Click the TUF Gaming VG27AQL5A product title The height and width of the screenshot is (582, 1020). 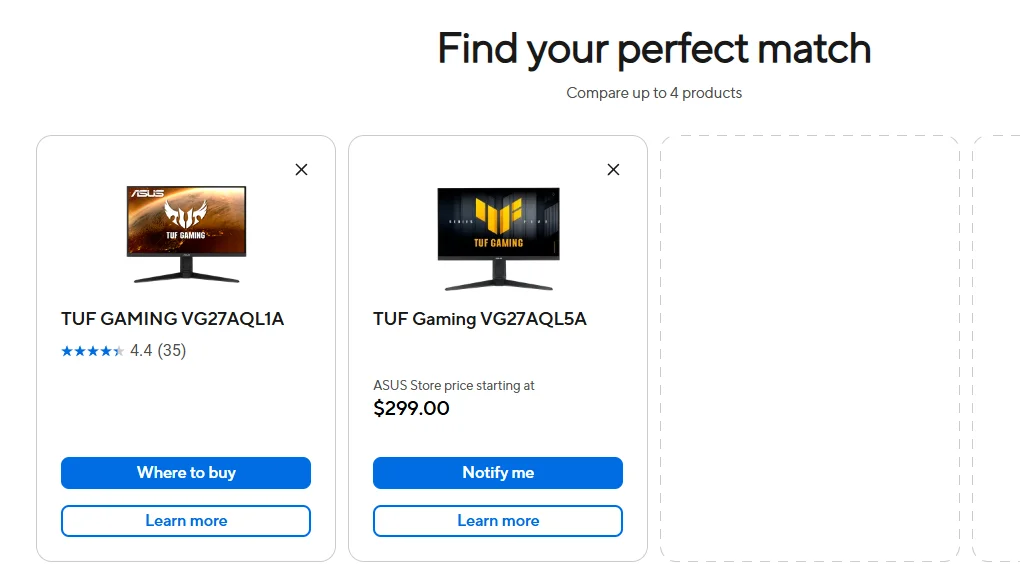[x=480, y=319]
